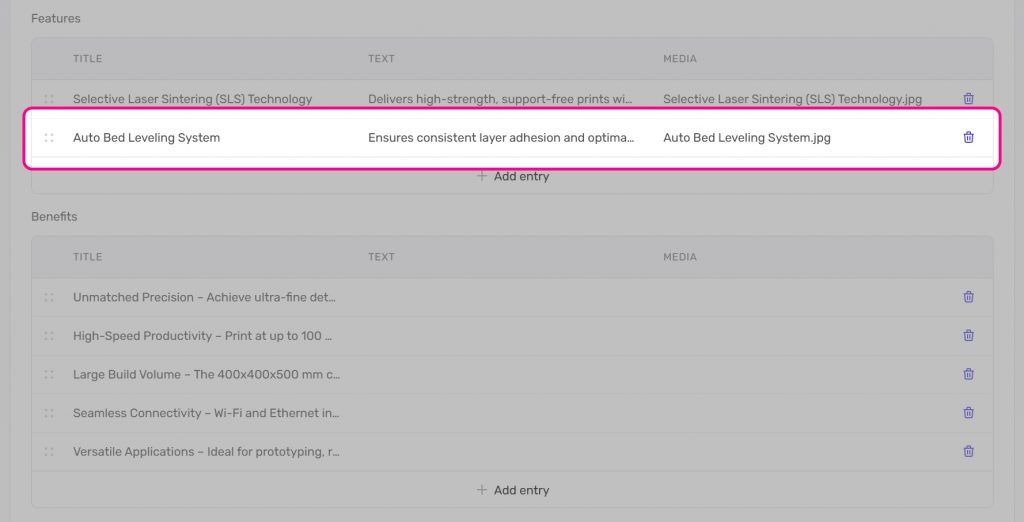
Task: Click the drag handle beside High-Speed Productivity
Action: click(49, 336)
